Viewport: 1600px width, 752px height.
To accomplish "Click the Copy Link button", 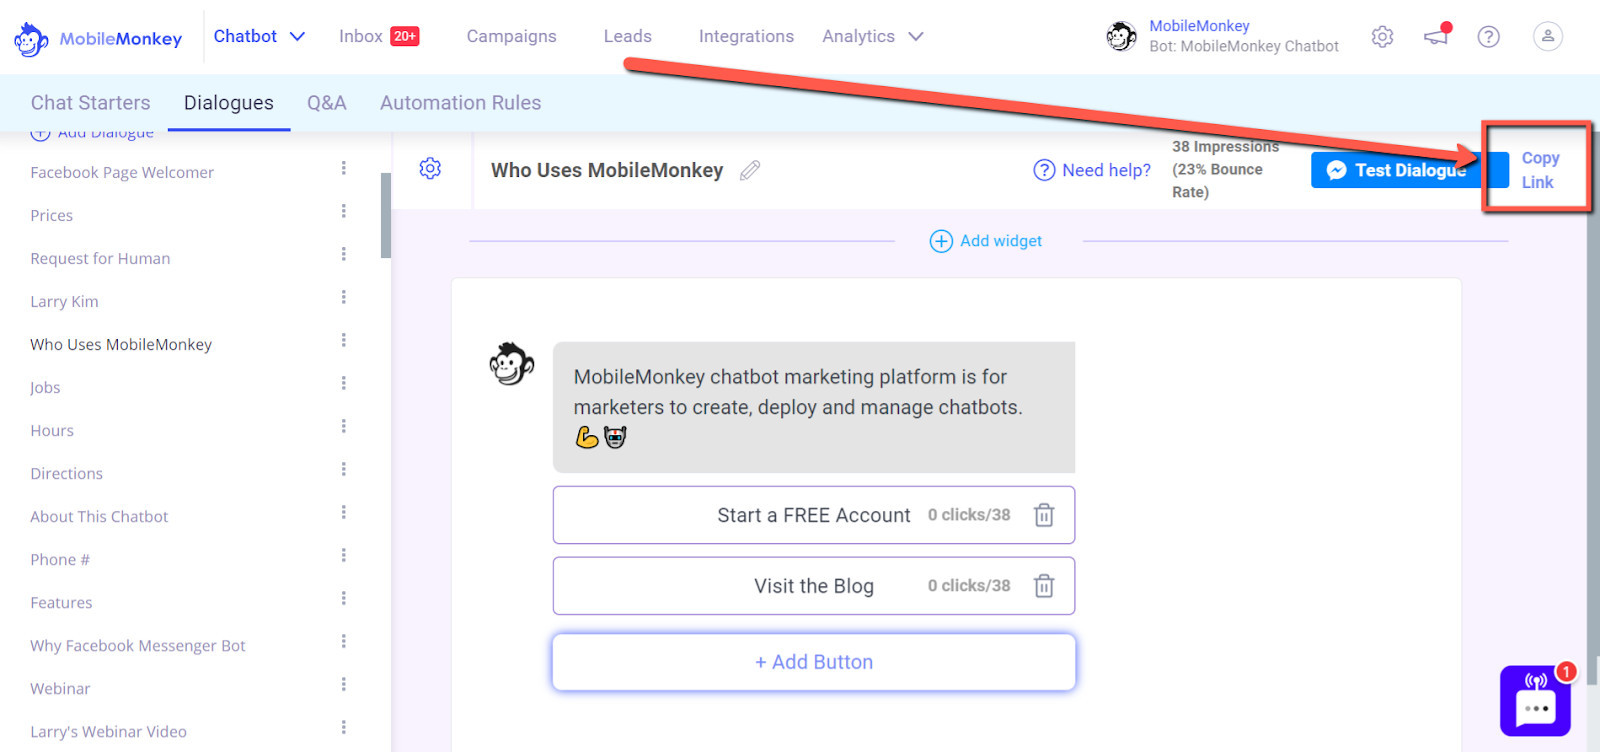I will pos(1537,168).
